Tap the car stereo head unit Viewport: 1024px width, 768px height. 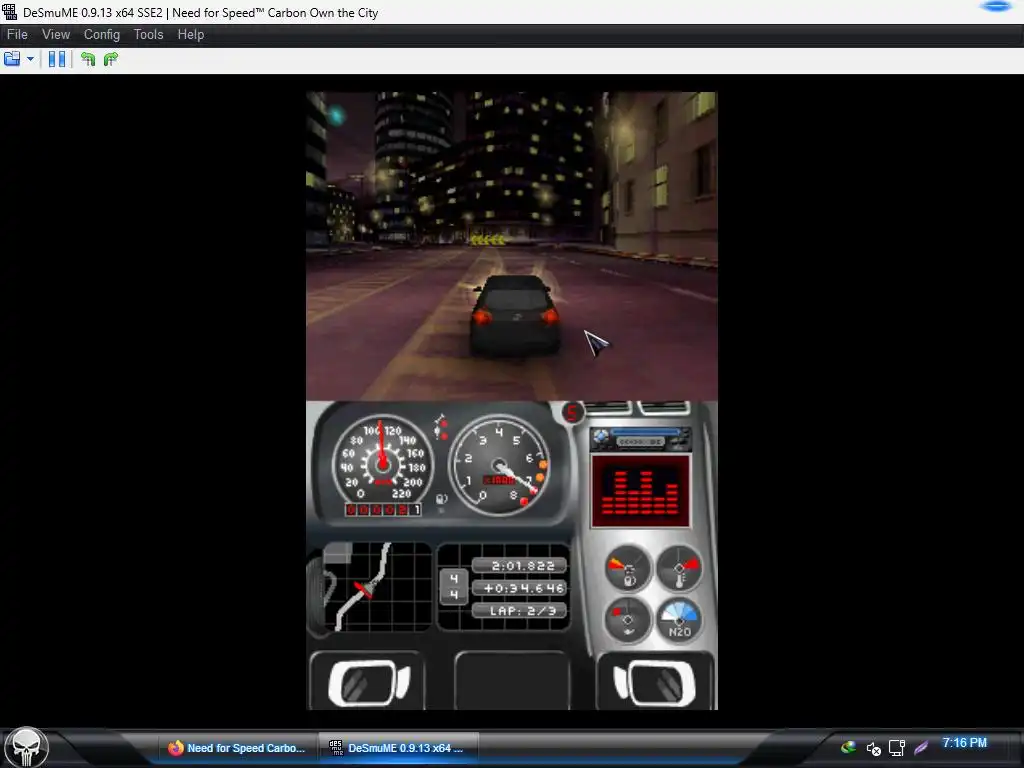pos(641,438)
